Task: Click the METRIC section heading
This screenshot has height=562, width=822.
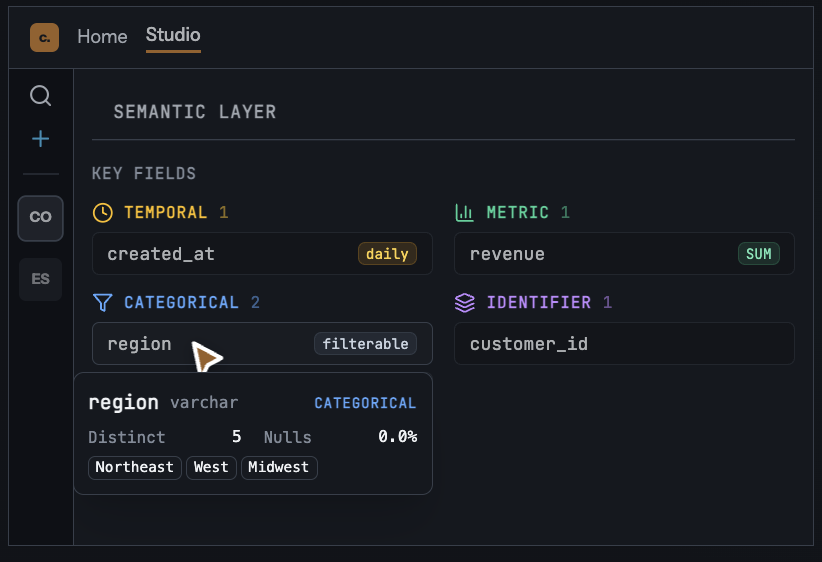Action: pos(518,213)
